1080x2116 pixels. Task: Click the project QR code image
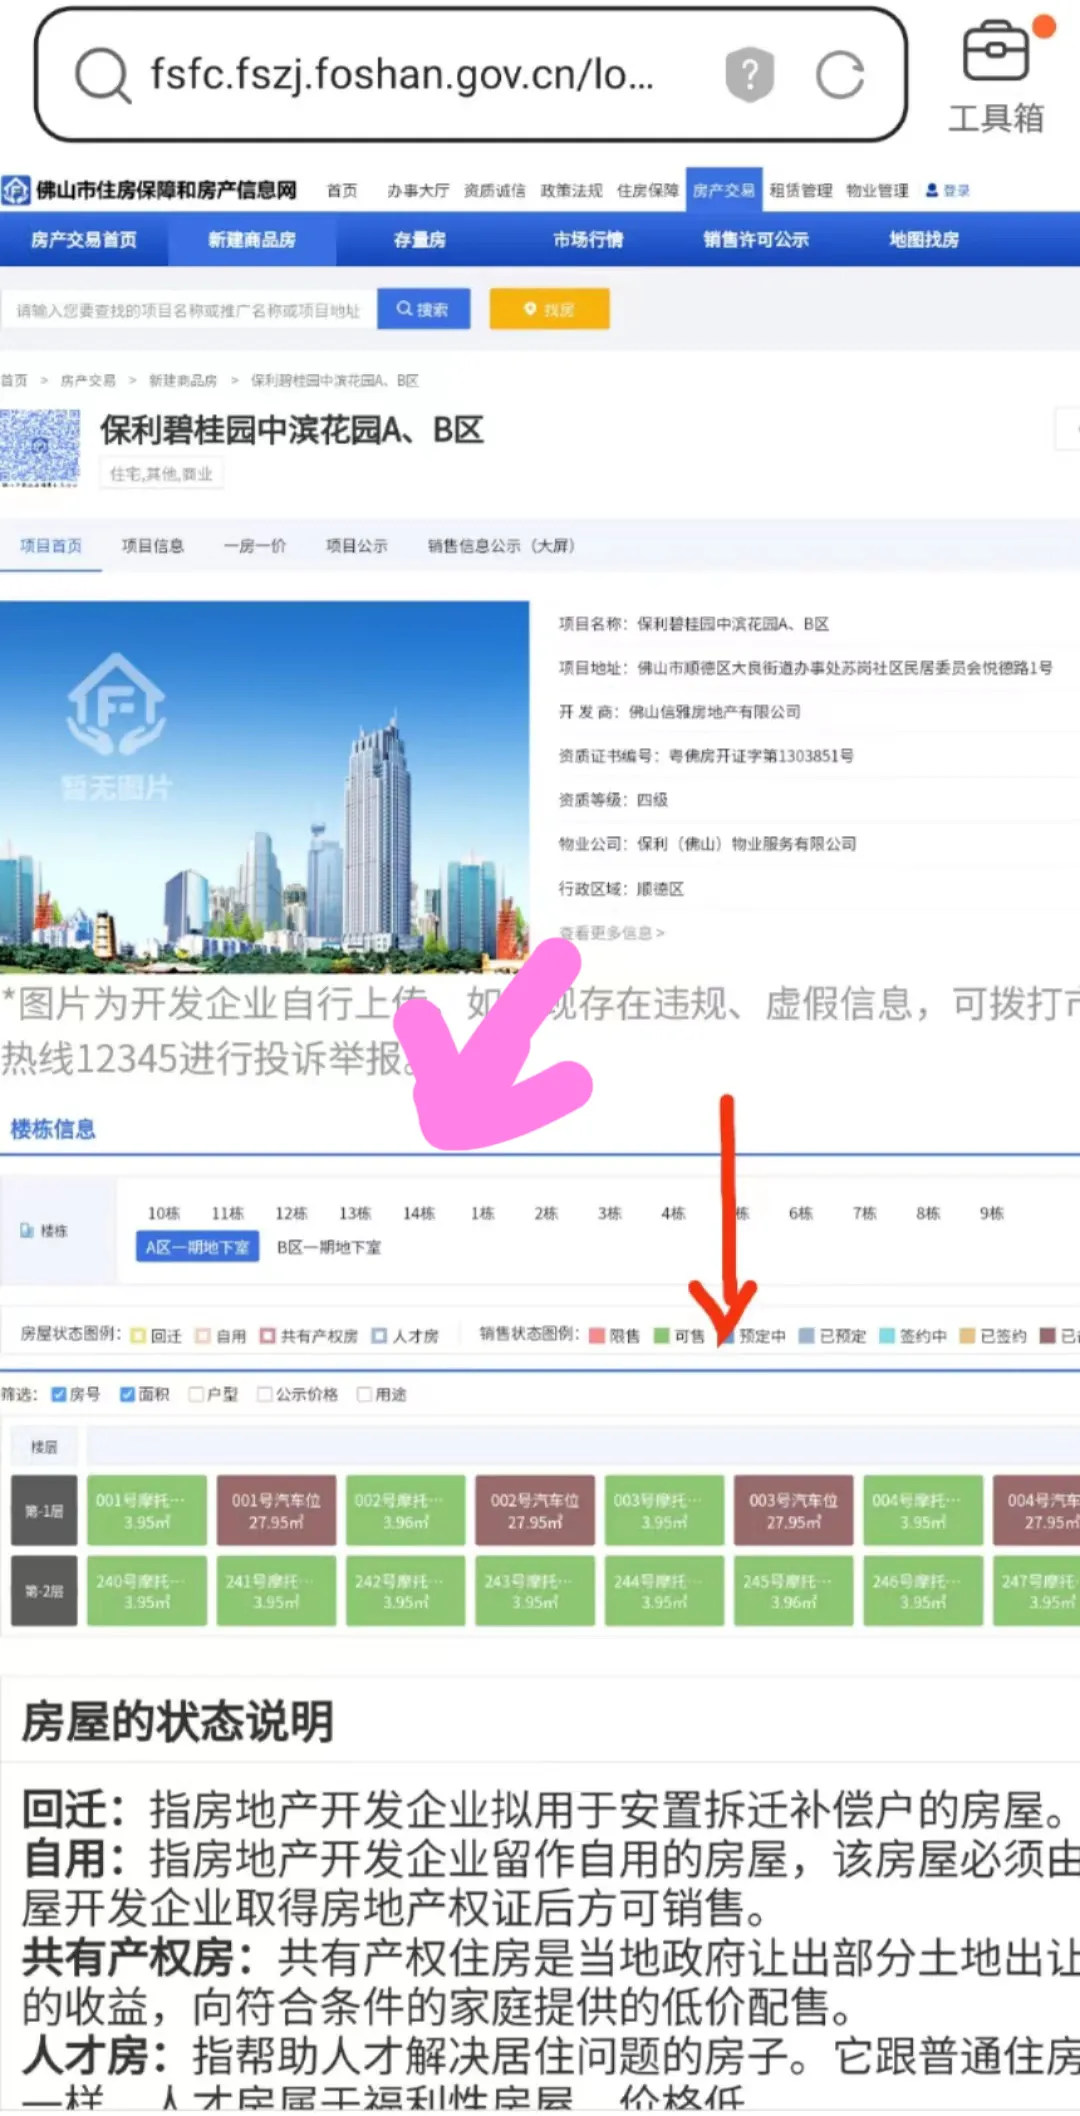point(40,447)
